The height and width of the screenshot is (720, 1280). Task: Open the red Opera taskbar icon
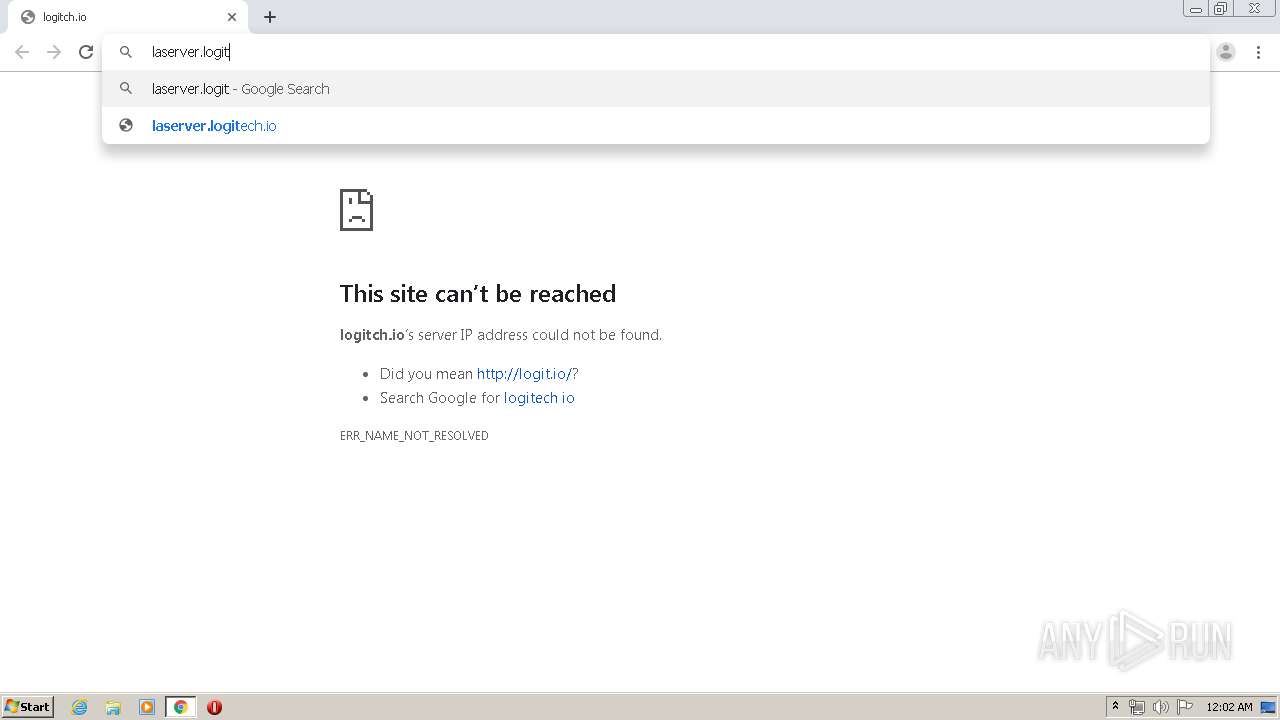[x=214, y=707]
